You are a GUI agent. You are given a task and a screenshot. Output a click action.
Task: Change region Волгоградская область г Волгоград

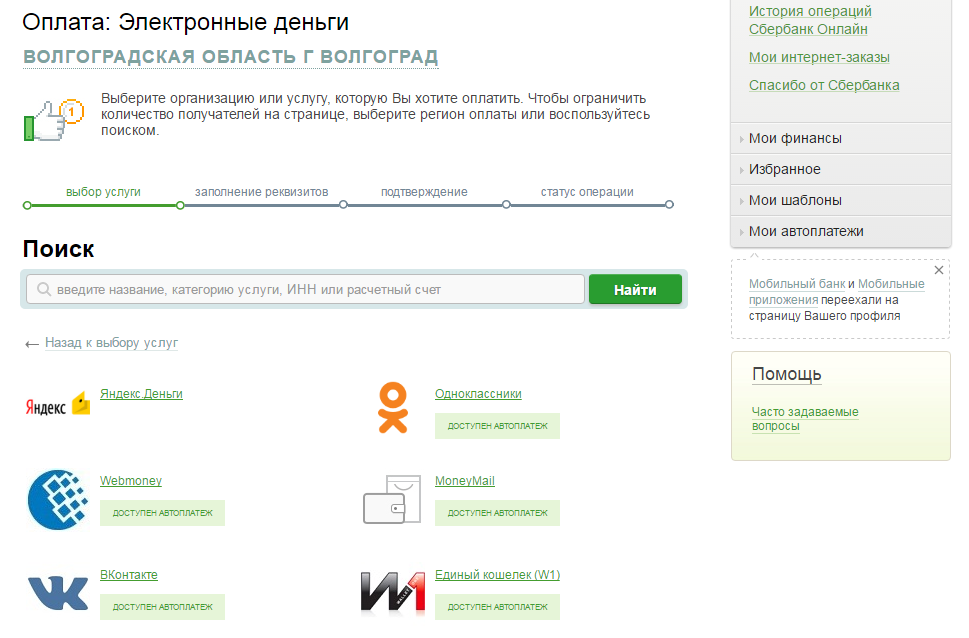point(230,57)
